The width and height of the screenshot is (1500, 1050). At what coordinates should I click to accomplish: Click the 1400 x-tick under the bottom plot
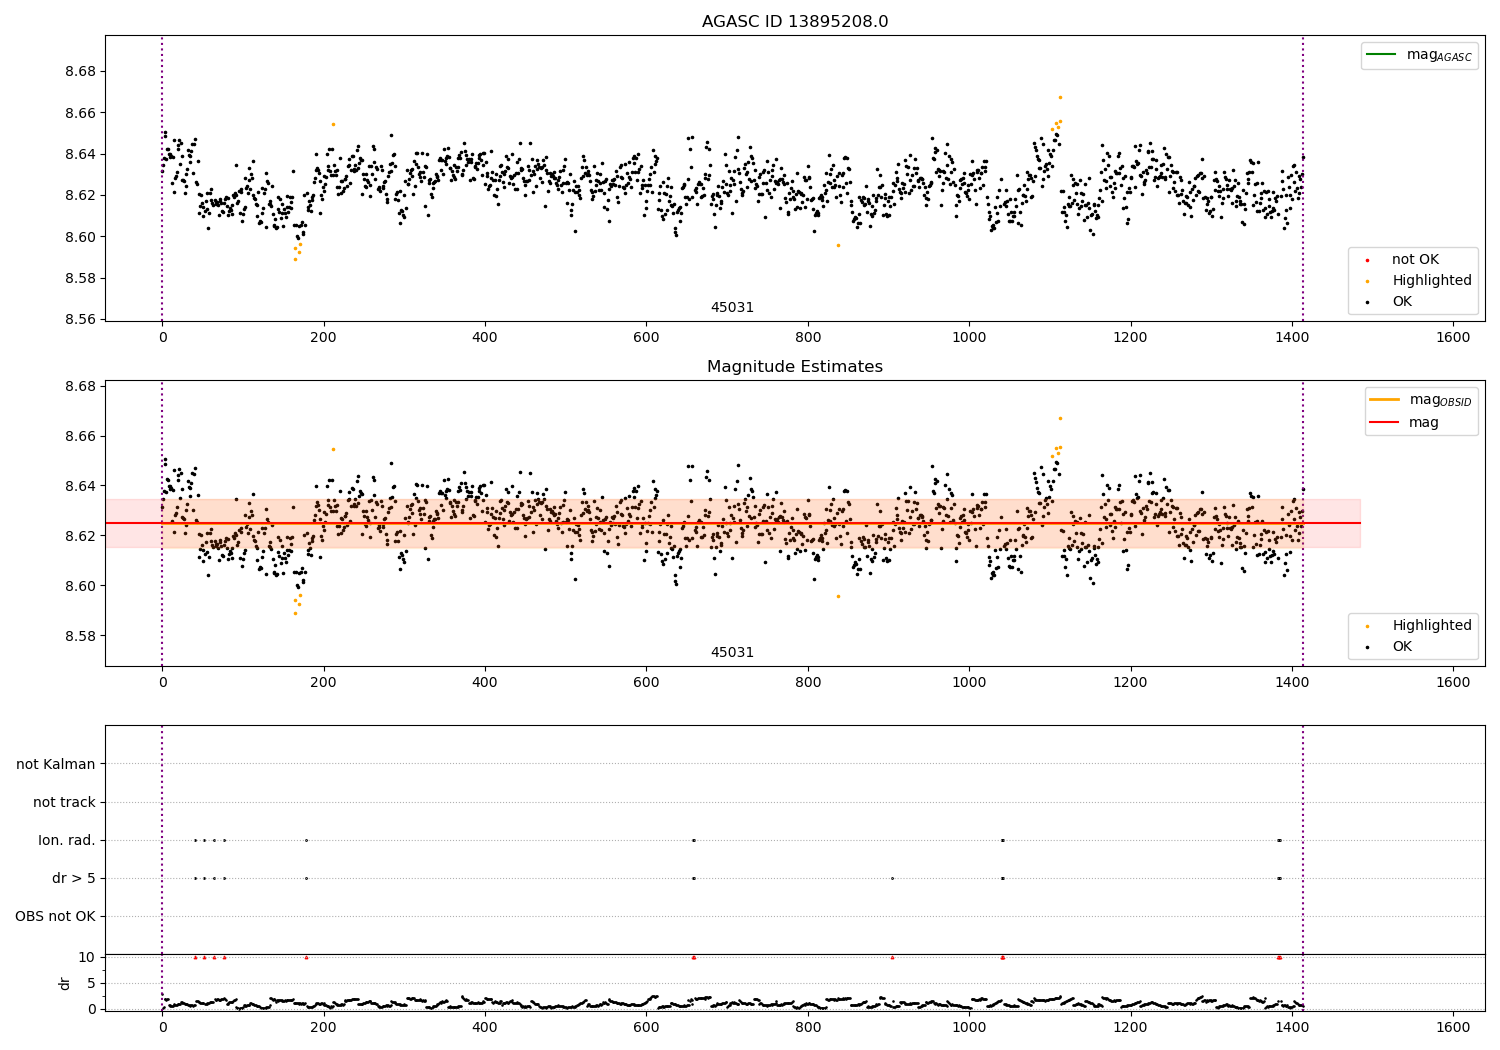click(x=1292, y=1027)
